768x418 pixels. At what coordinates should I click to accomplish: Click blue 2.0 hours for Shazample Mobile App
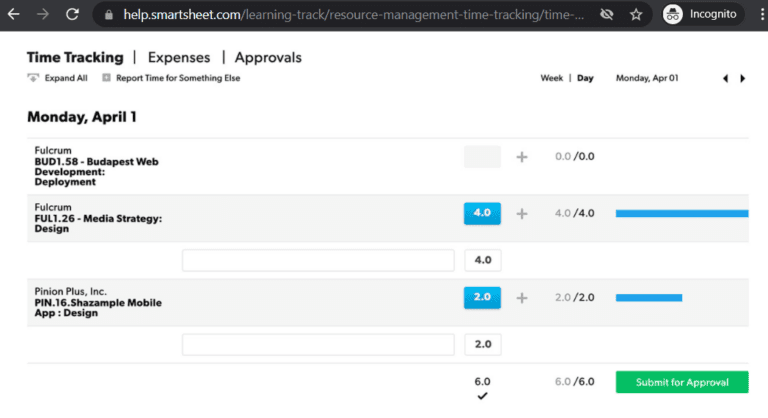tap(482, 297)
